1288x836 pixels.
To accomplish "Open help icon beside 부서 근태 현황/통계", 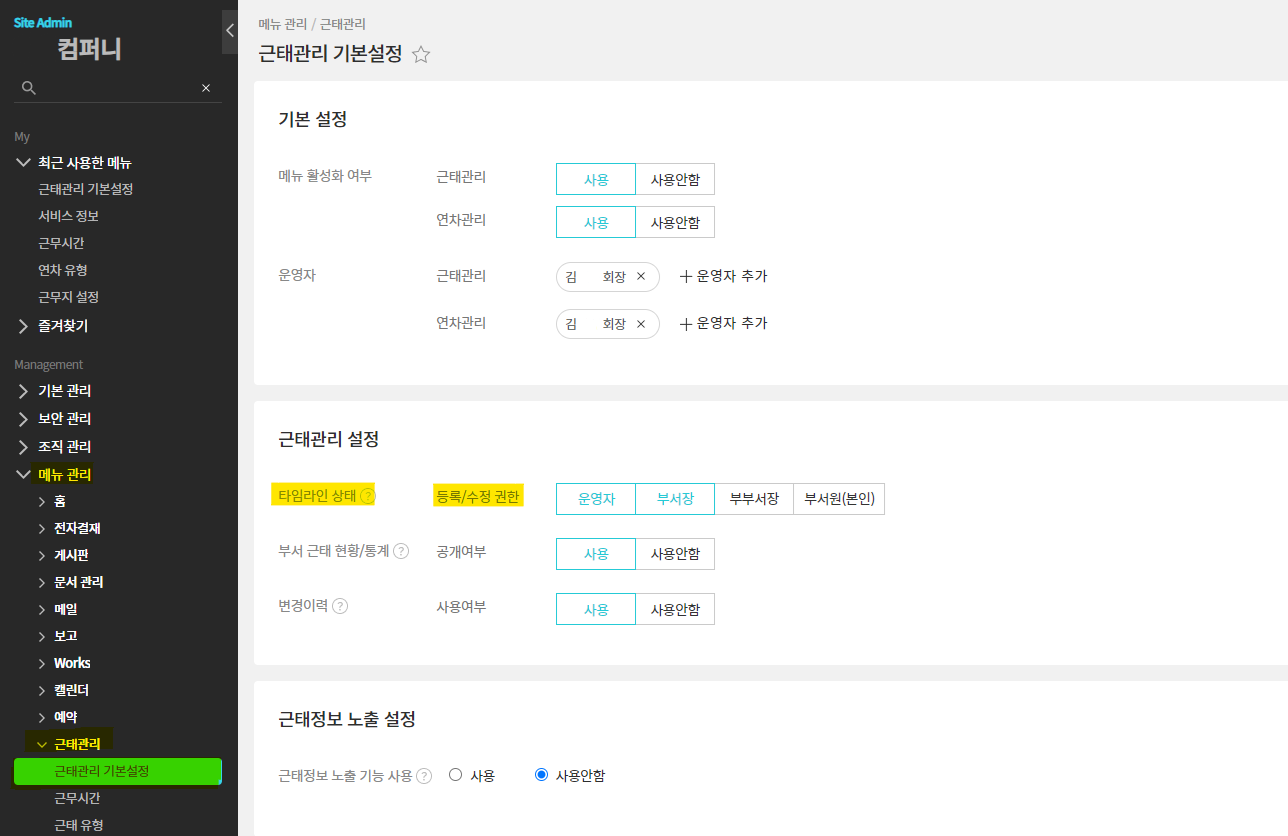I will [401, 551].
